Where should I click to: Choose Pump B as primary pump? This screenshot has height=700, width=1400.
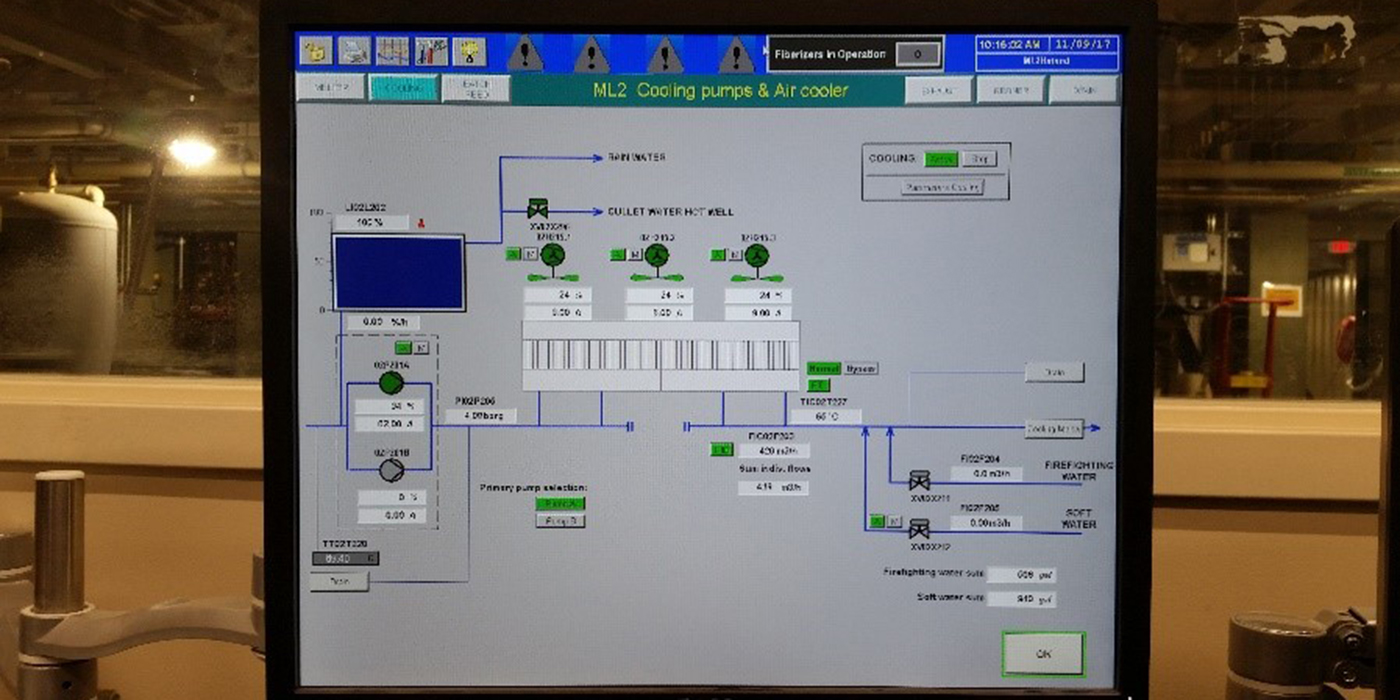(560, 521)
